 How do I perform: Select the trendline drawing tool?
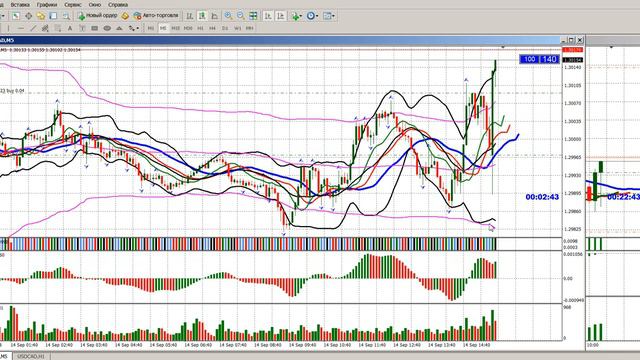tap(33, 28)
